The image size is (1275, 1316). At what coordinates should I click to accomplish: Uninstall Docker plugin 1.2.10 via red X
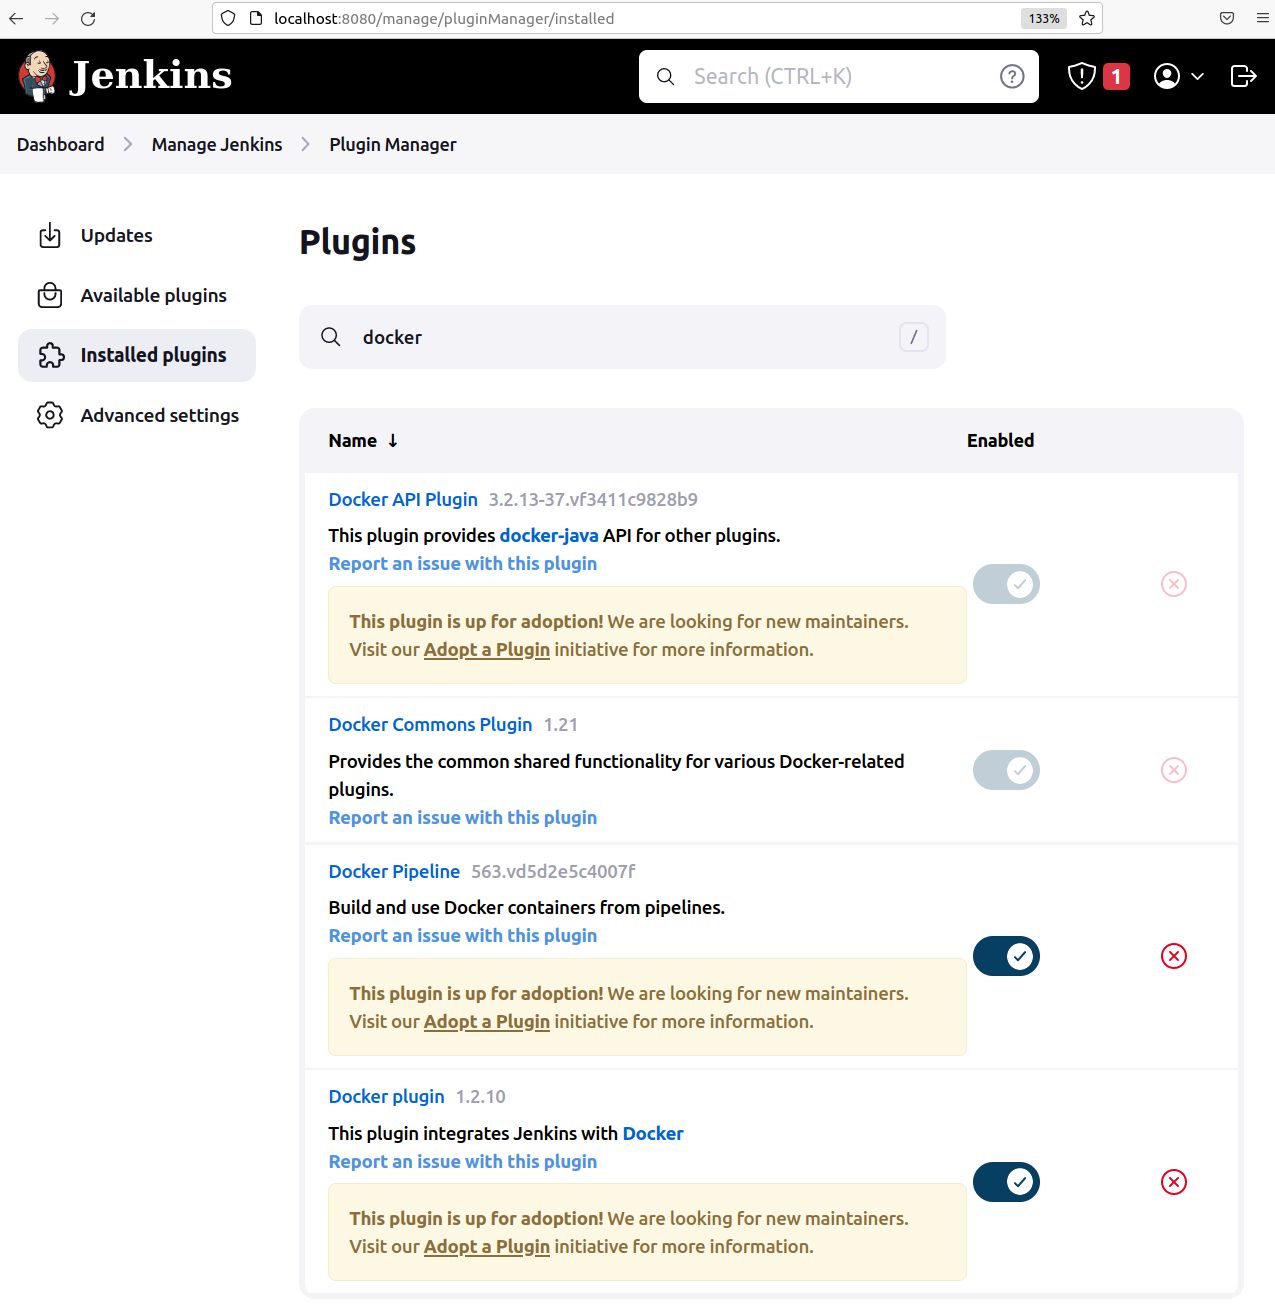click(x=1174, y=1182)
